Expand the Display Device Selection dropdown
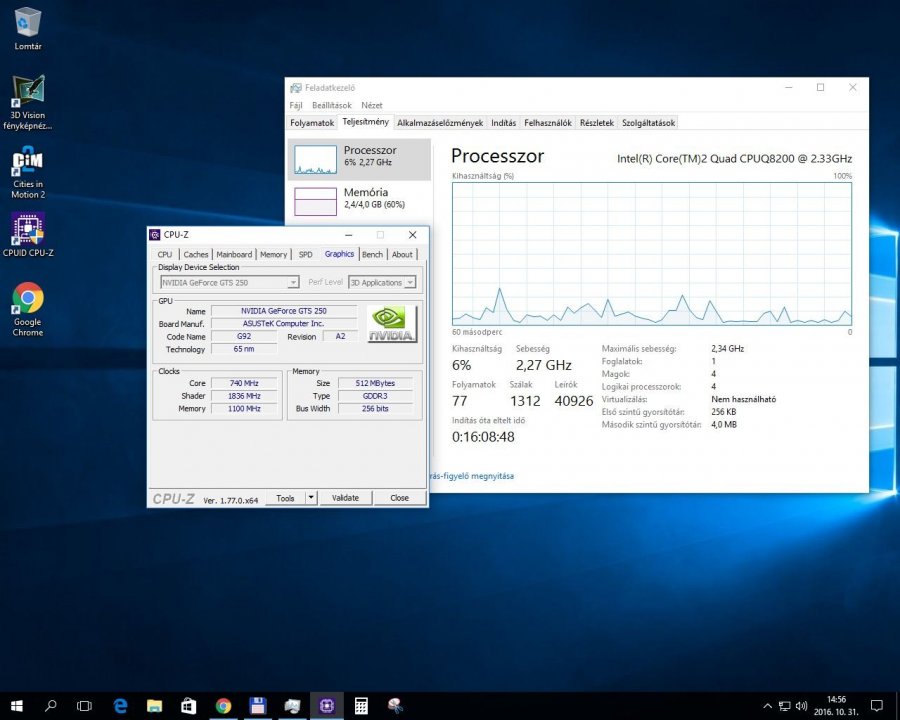The height and width of the screenshot is (720, 900). [x=293, y=282]
